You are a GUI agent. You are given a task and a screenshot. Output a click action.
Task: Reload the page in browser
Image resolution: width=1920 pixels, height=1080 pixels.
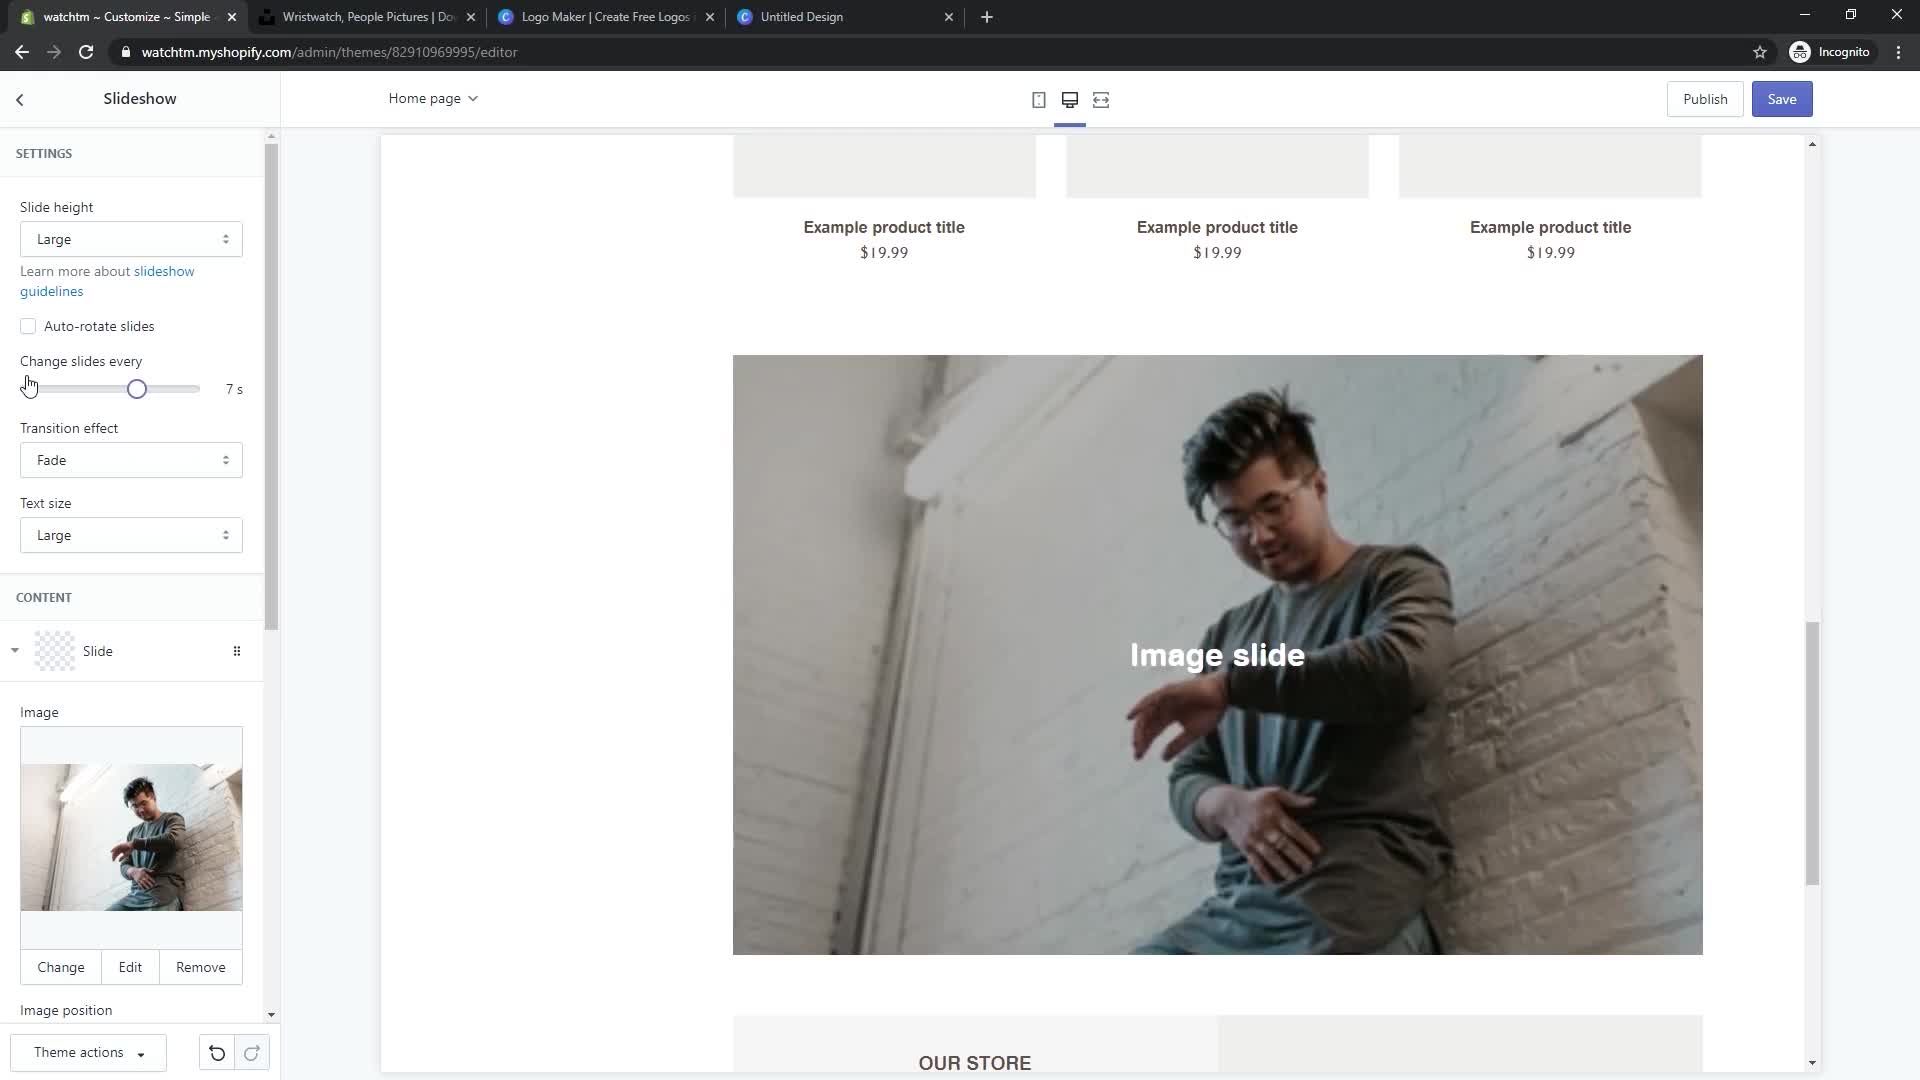(x=86, y=52)
